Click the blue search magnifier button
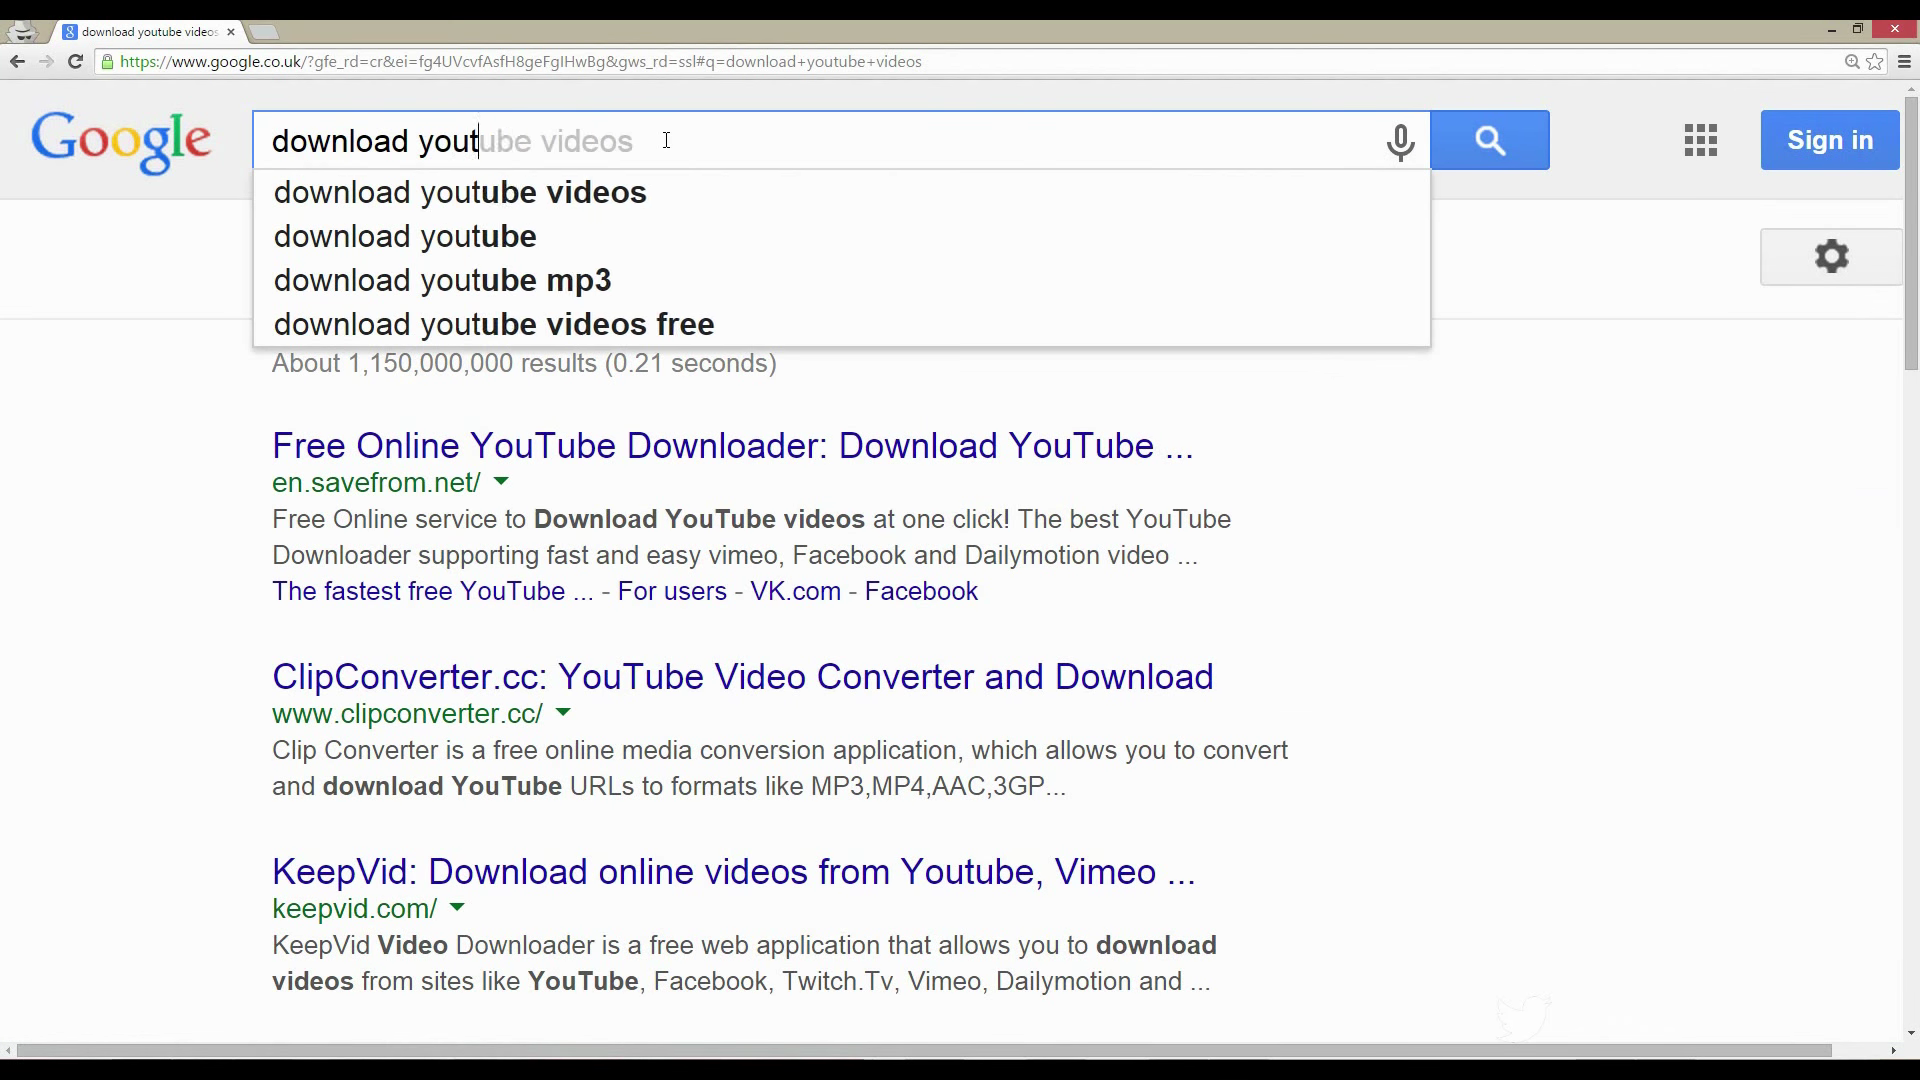This screenshot has height=1080, width=1920. (x=1490, y=140)
